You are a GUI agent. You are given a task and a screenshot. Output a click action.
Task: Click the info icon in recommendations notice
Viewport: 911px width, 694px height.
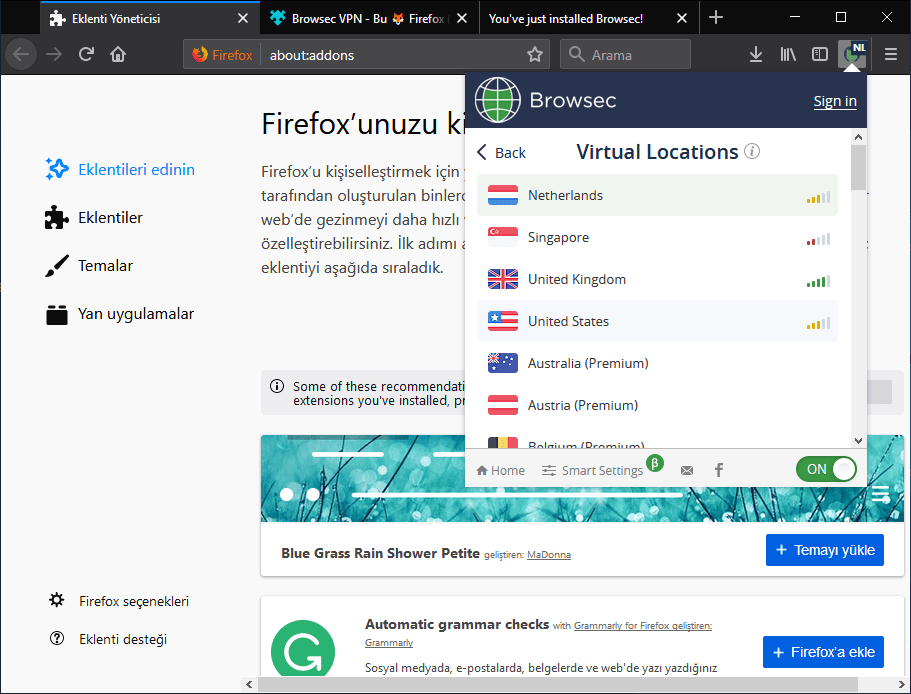[x=277, y=386]
